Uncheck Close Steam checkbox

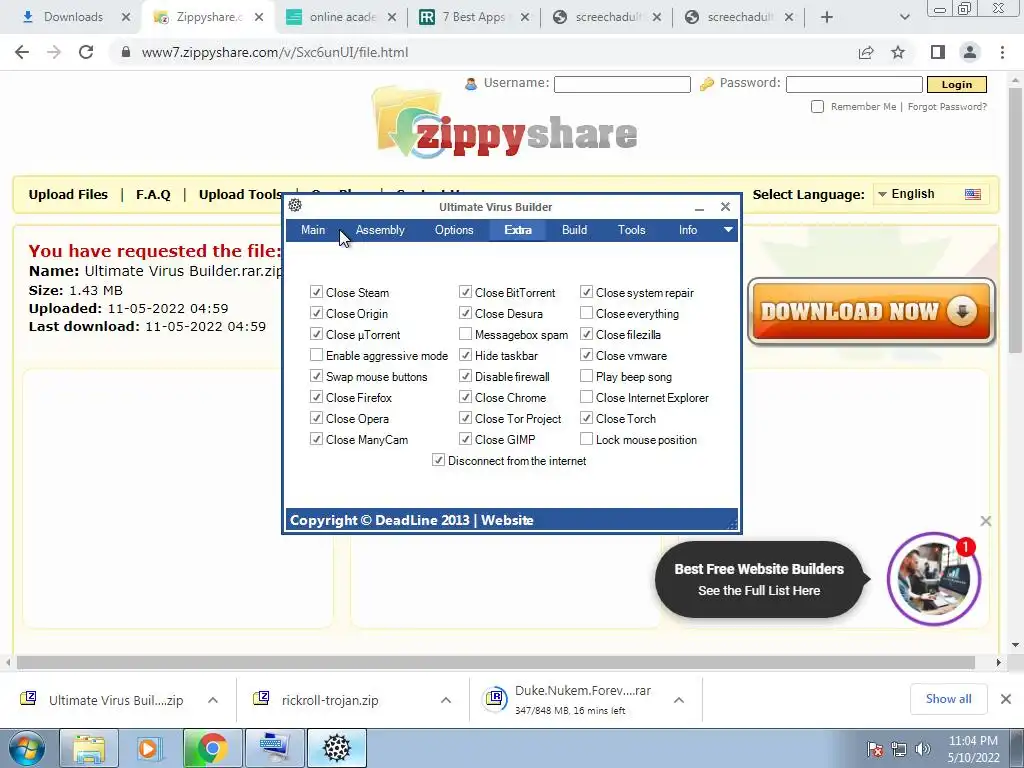(x=316, y=292)
